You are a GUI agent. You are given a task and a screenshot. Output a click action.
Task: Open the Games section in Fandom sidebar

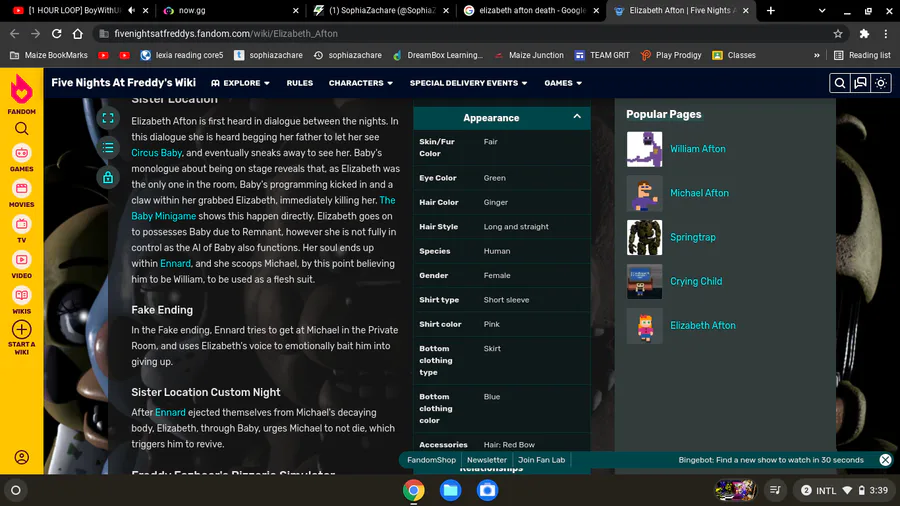pos(21,158)
